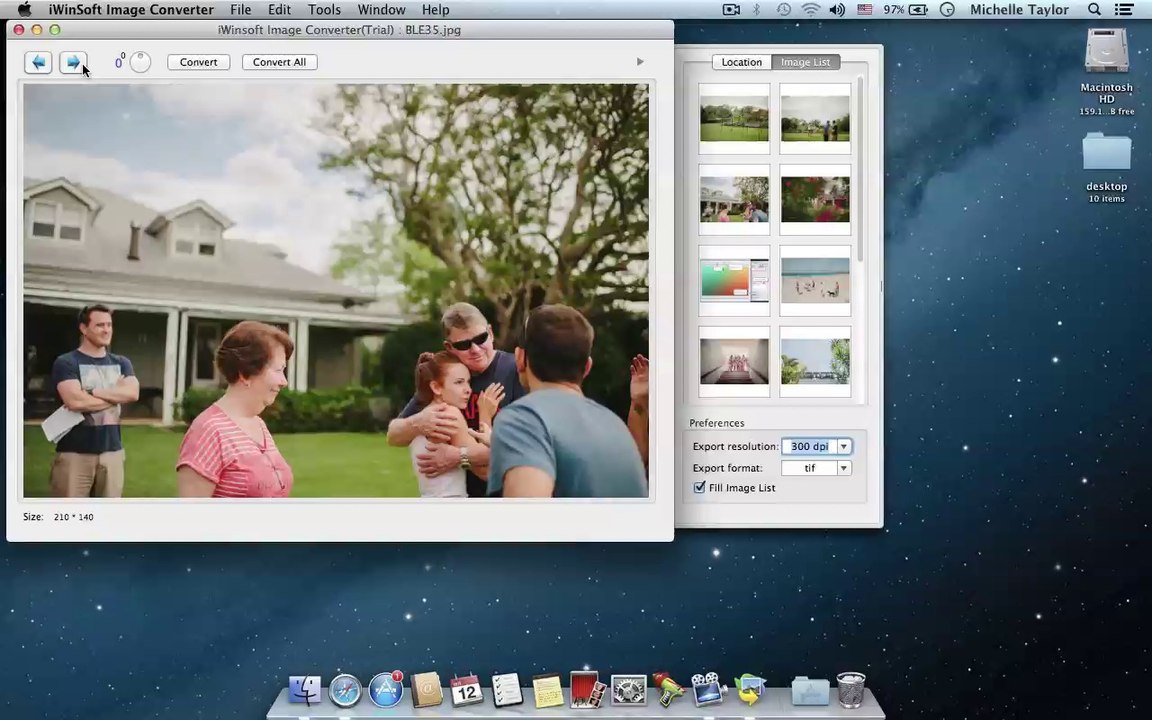Viewport: 1152px width, 720px height.
Task: Select the hallway group thumbnail
Action: [x=734, y=361]
